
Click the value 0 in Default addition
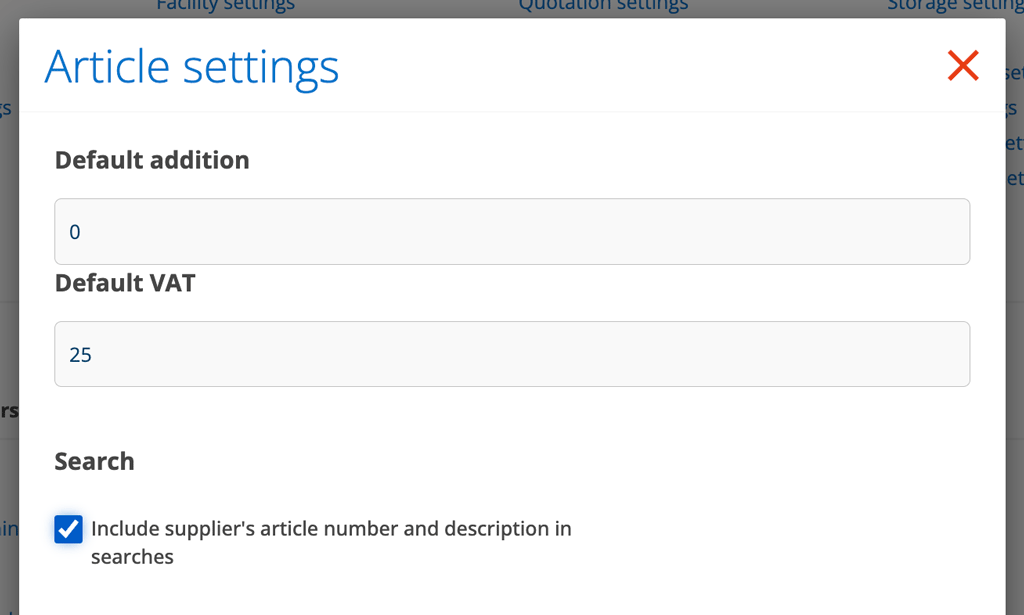(x=75, y=233)
